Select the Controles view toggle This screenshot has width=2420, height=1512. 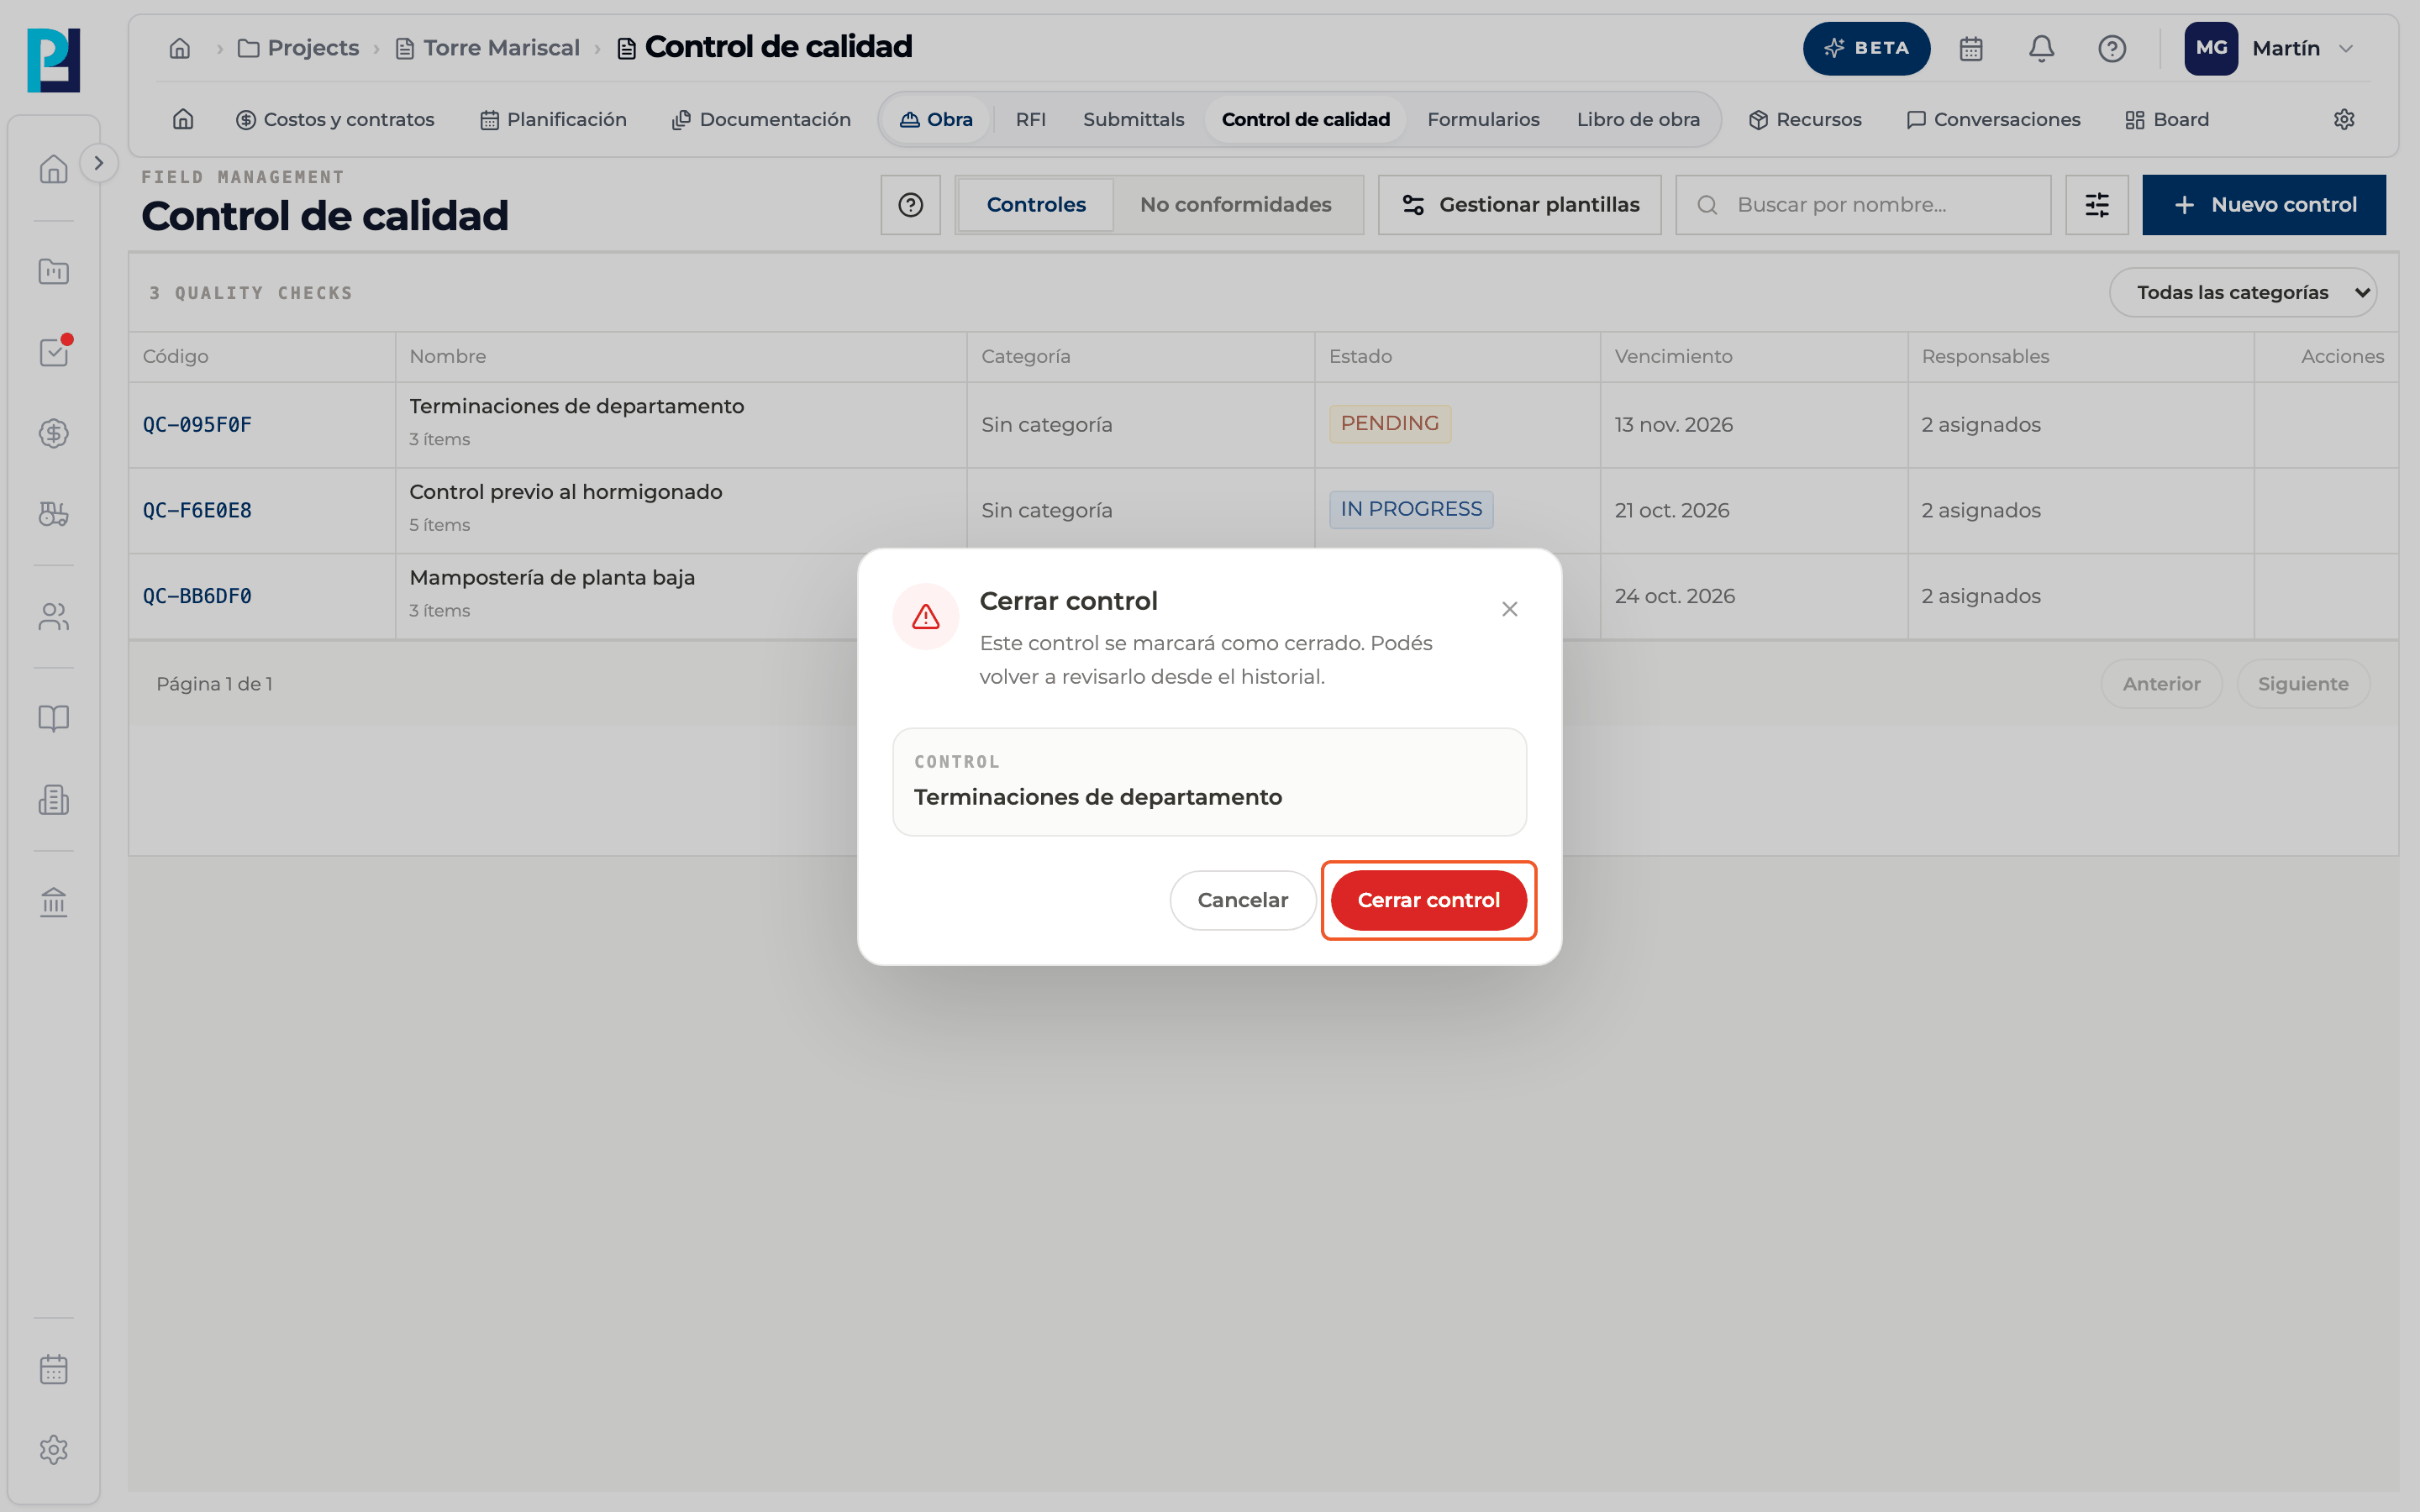pyautogui.click(x=1036, y=205)
